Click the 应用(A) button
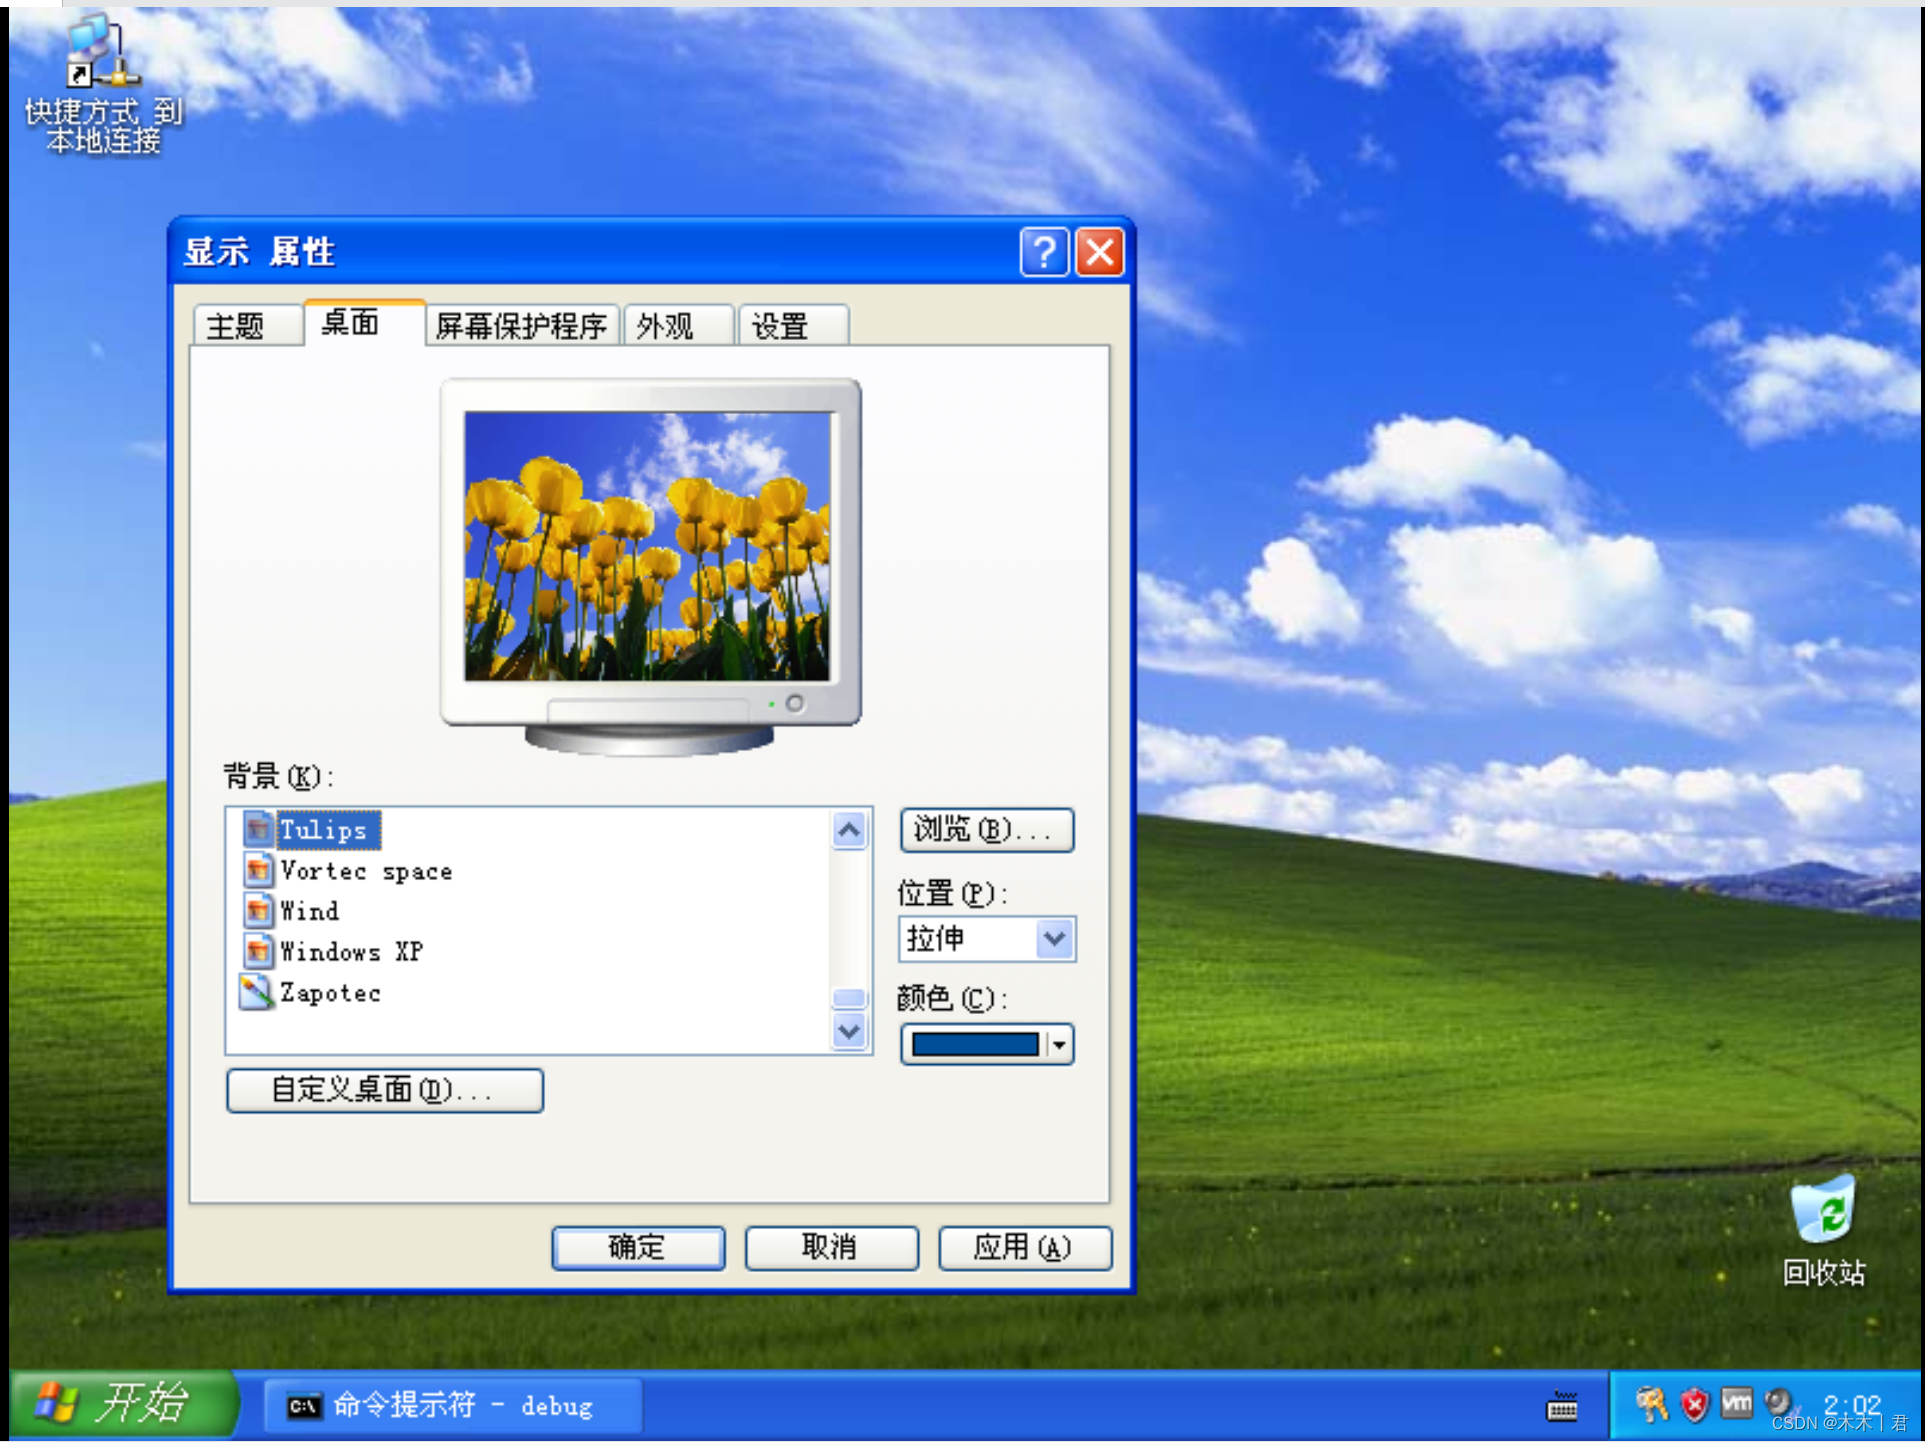1925x1442 pixels. click(x=1025, y=1248)
